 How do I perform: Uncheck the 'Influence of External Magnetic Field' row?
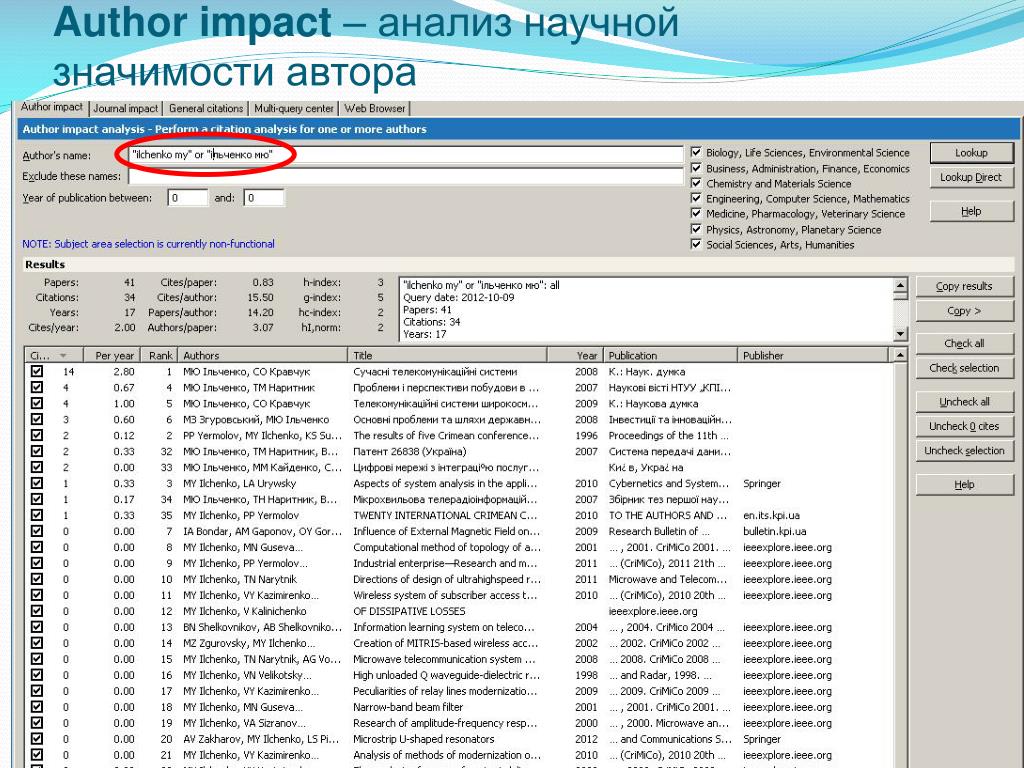pos(37,531)
